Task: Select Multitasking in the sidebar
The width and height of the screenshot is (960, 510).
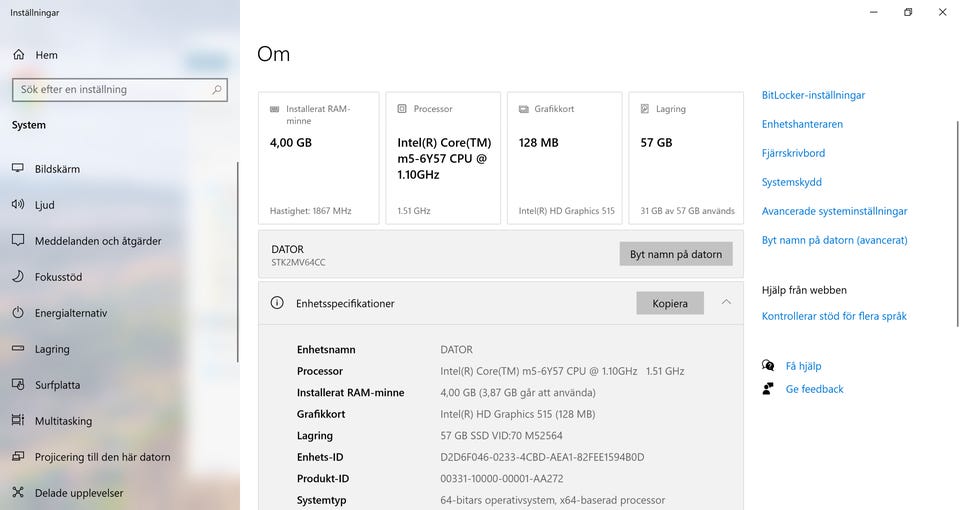Action: 63,421
